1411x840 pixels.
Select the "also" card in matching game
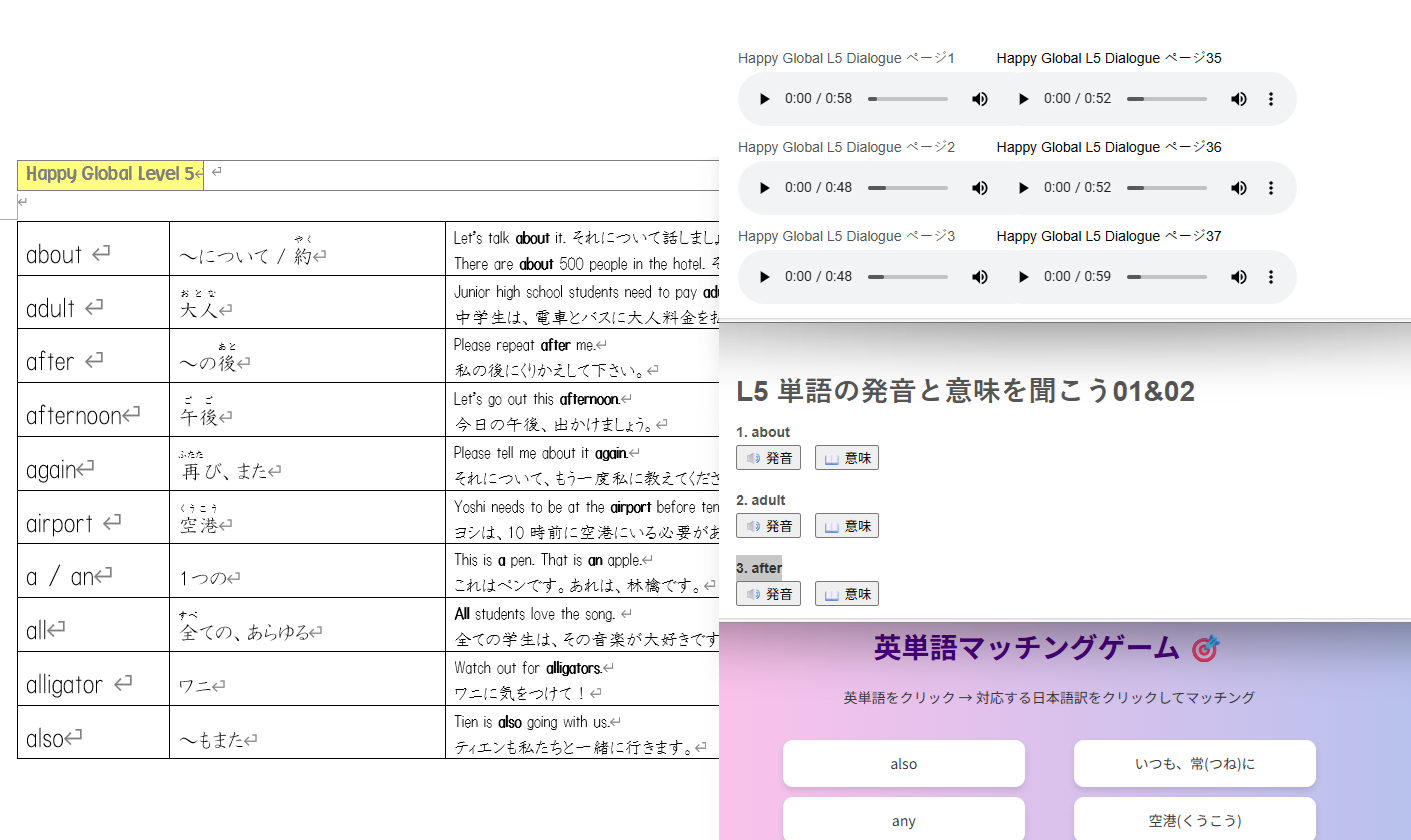coord(903,764)
